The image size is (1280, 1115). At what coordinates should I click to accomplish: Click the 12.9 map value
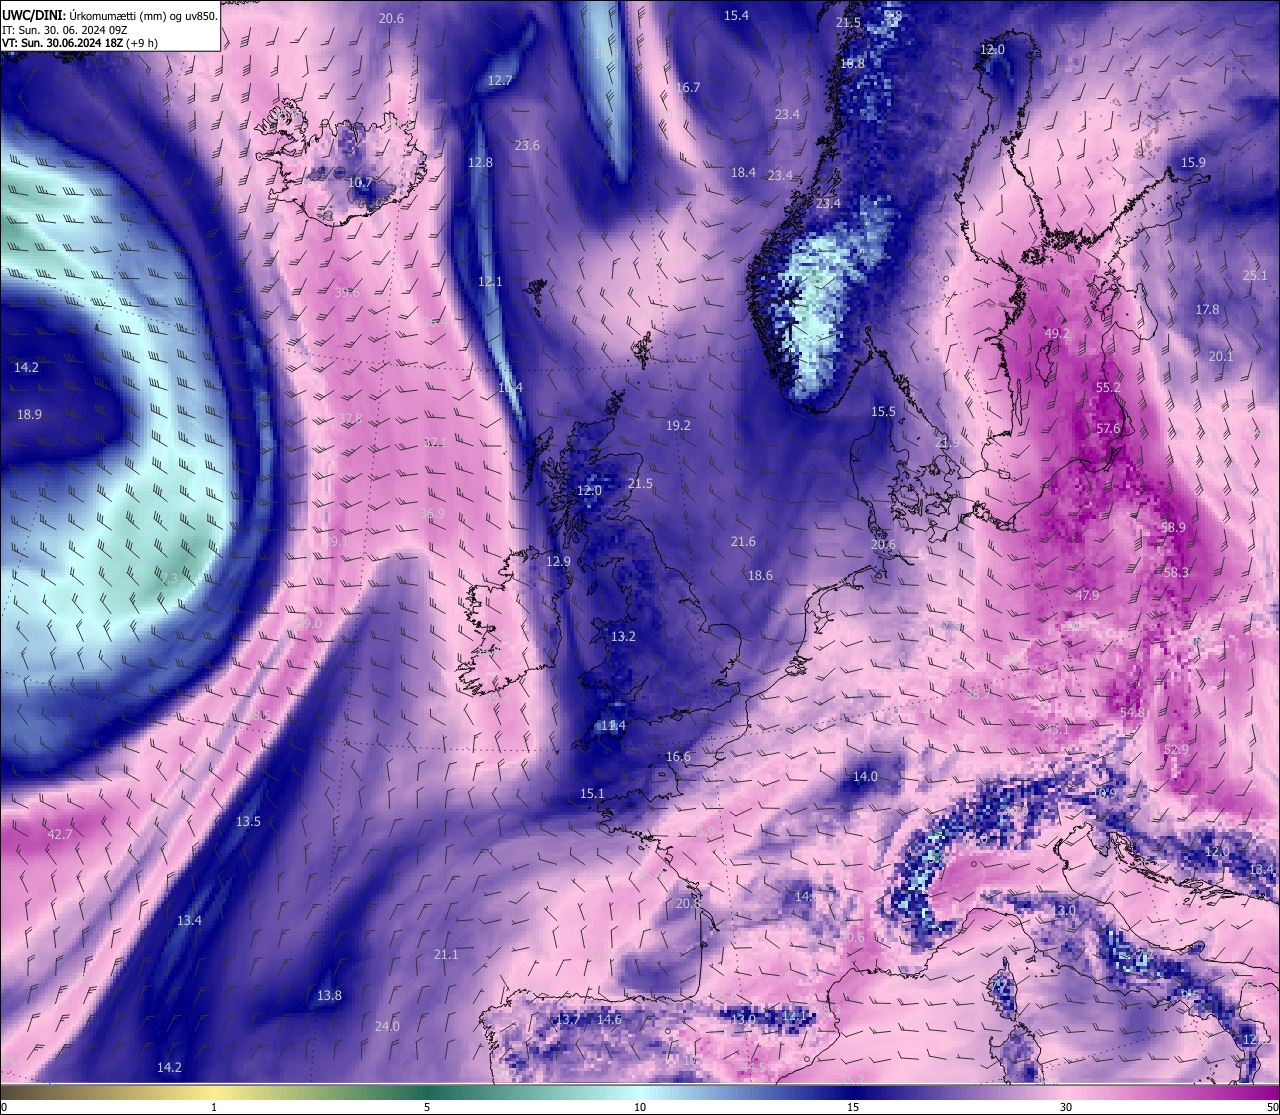(558, 561)
